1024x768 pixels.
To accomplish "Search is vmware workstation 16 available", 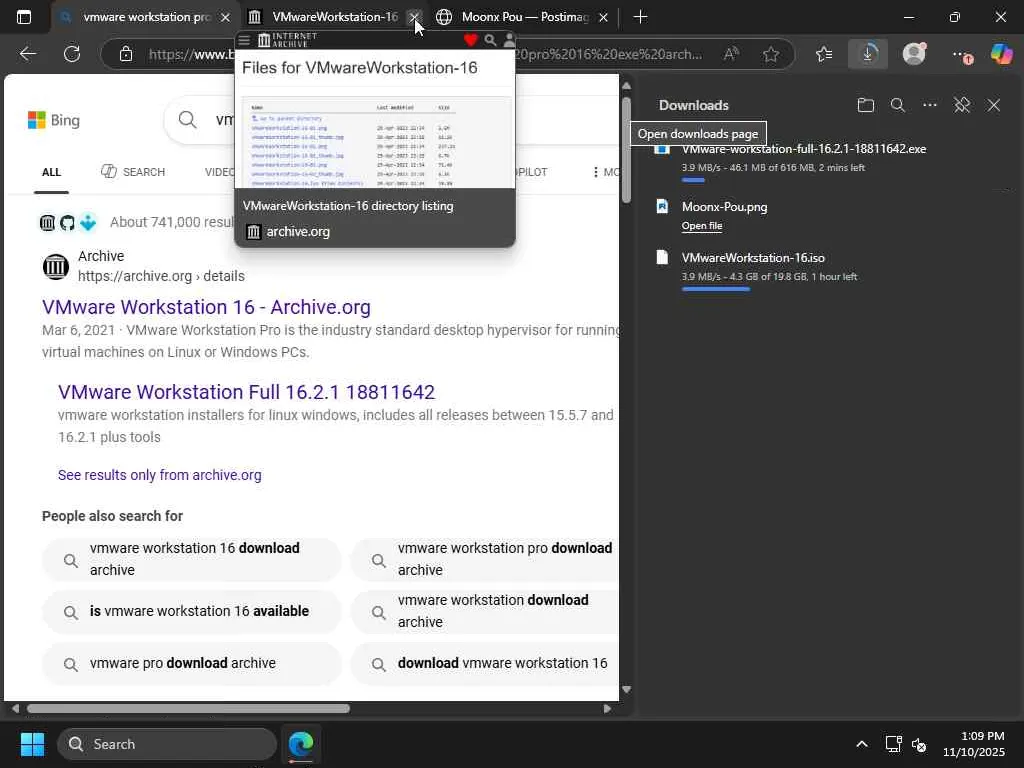I will coord(191,611).
